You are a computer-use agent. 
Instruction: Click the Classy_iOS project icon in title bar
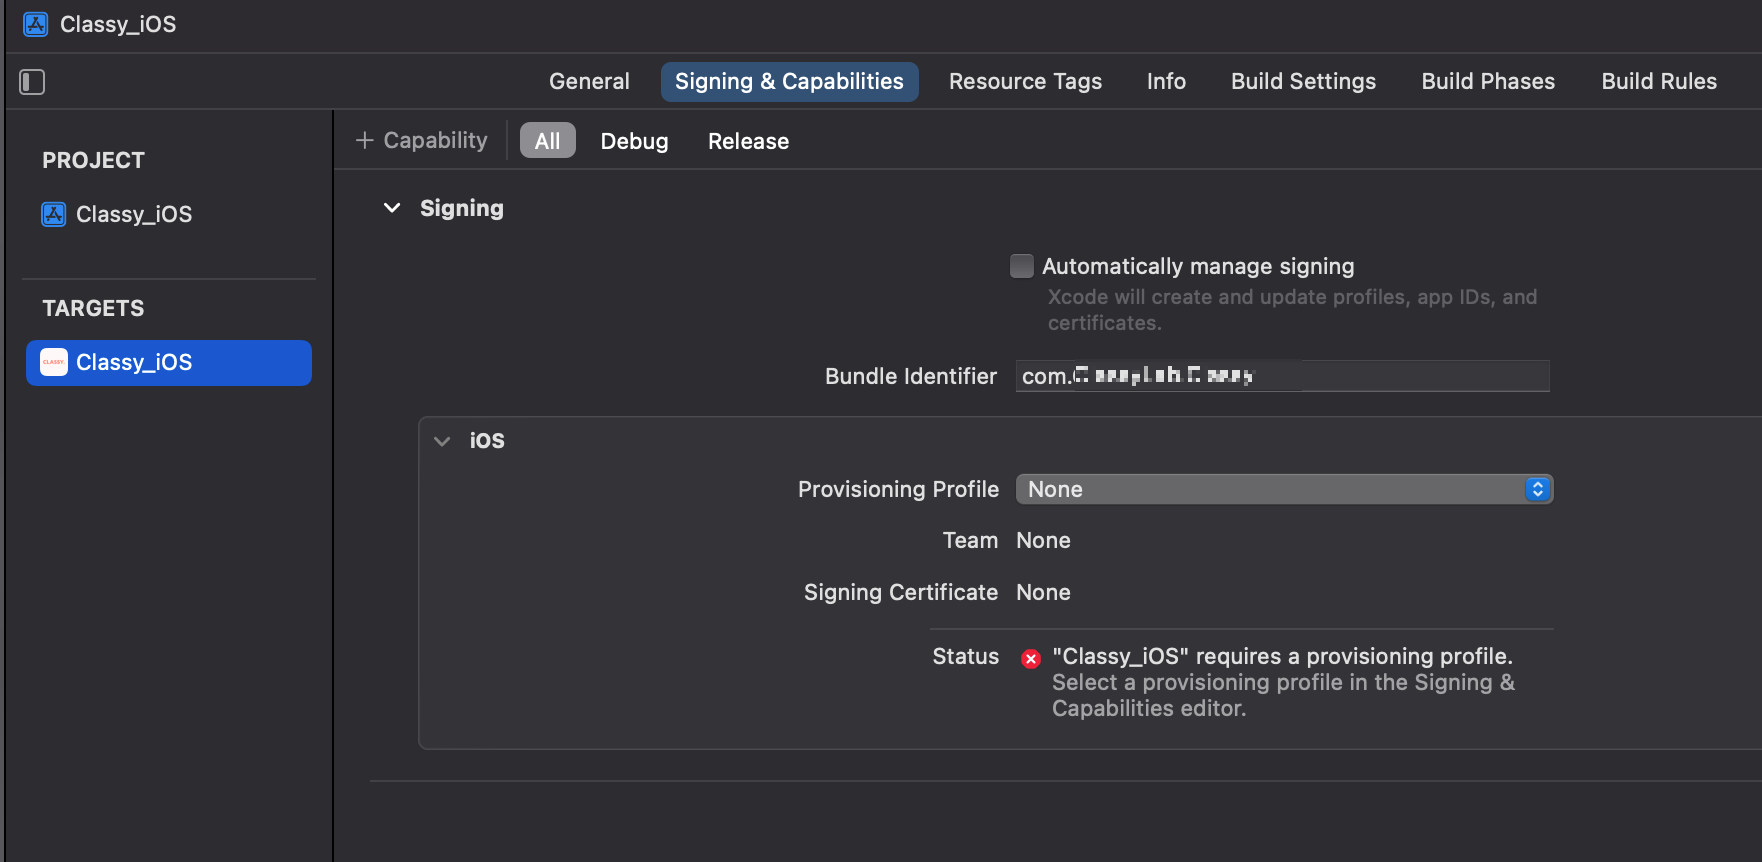point(36,24)
